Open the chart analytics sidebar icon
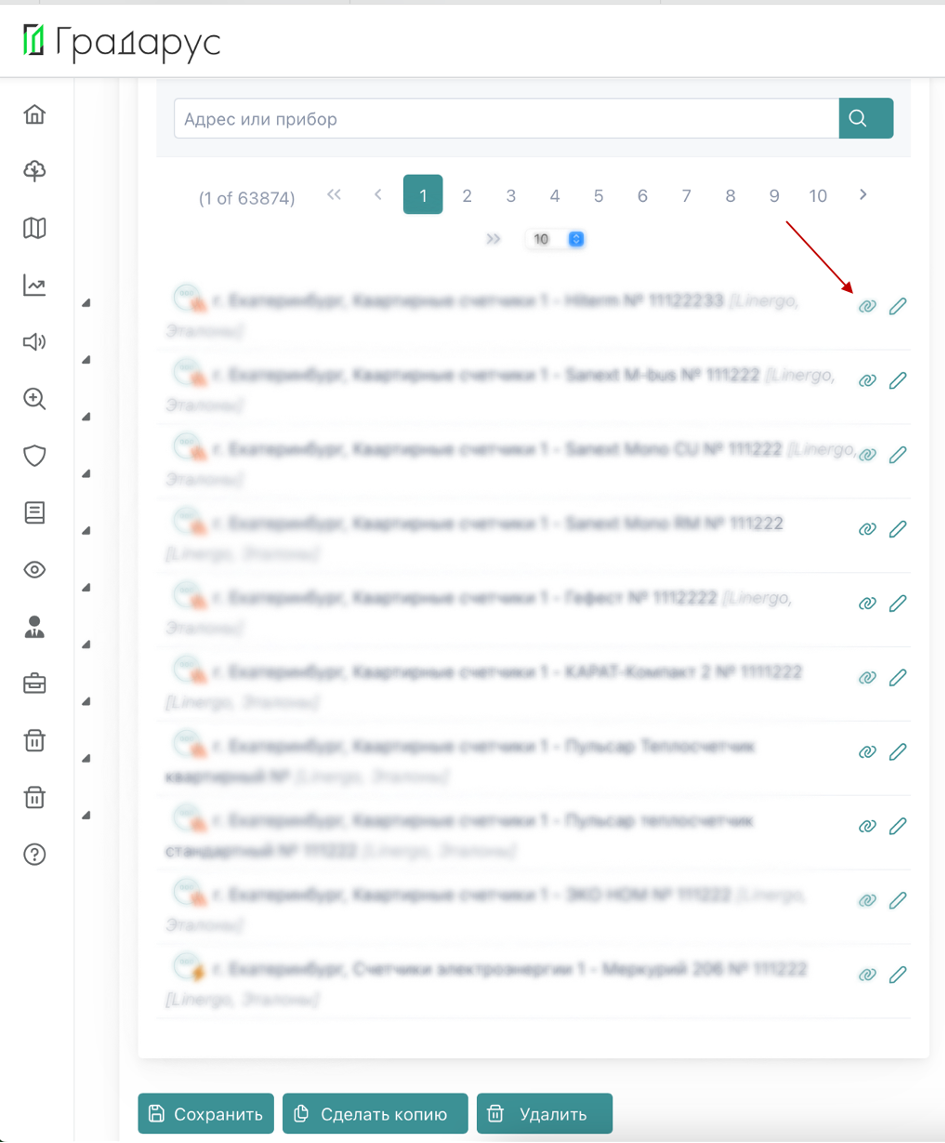This screenshot has height=1143, width=945. click(35, 286)
